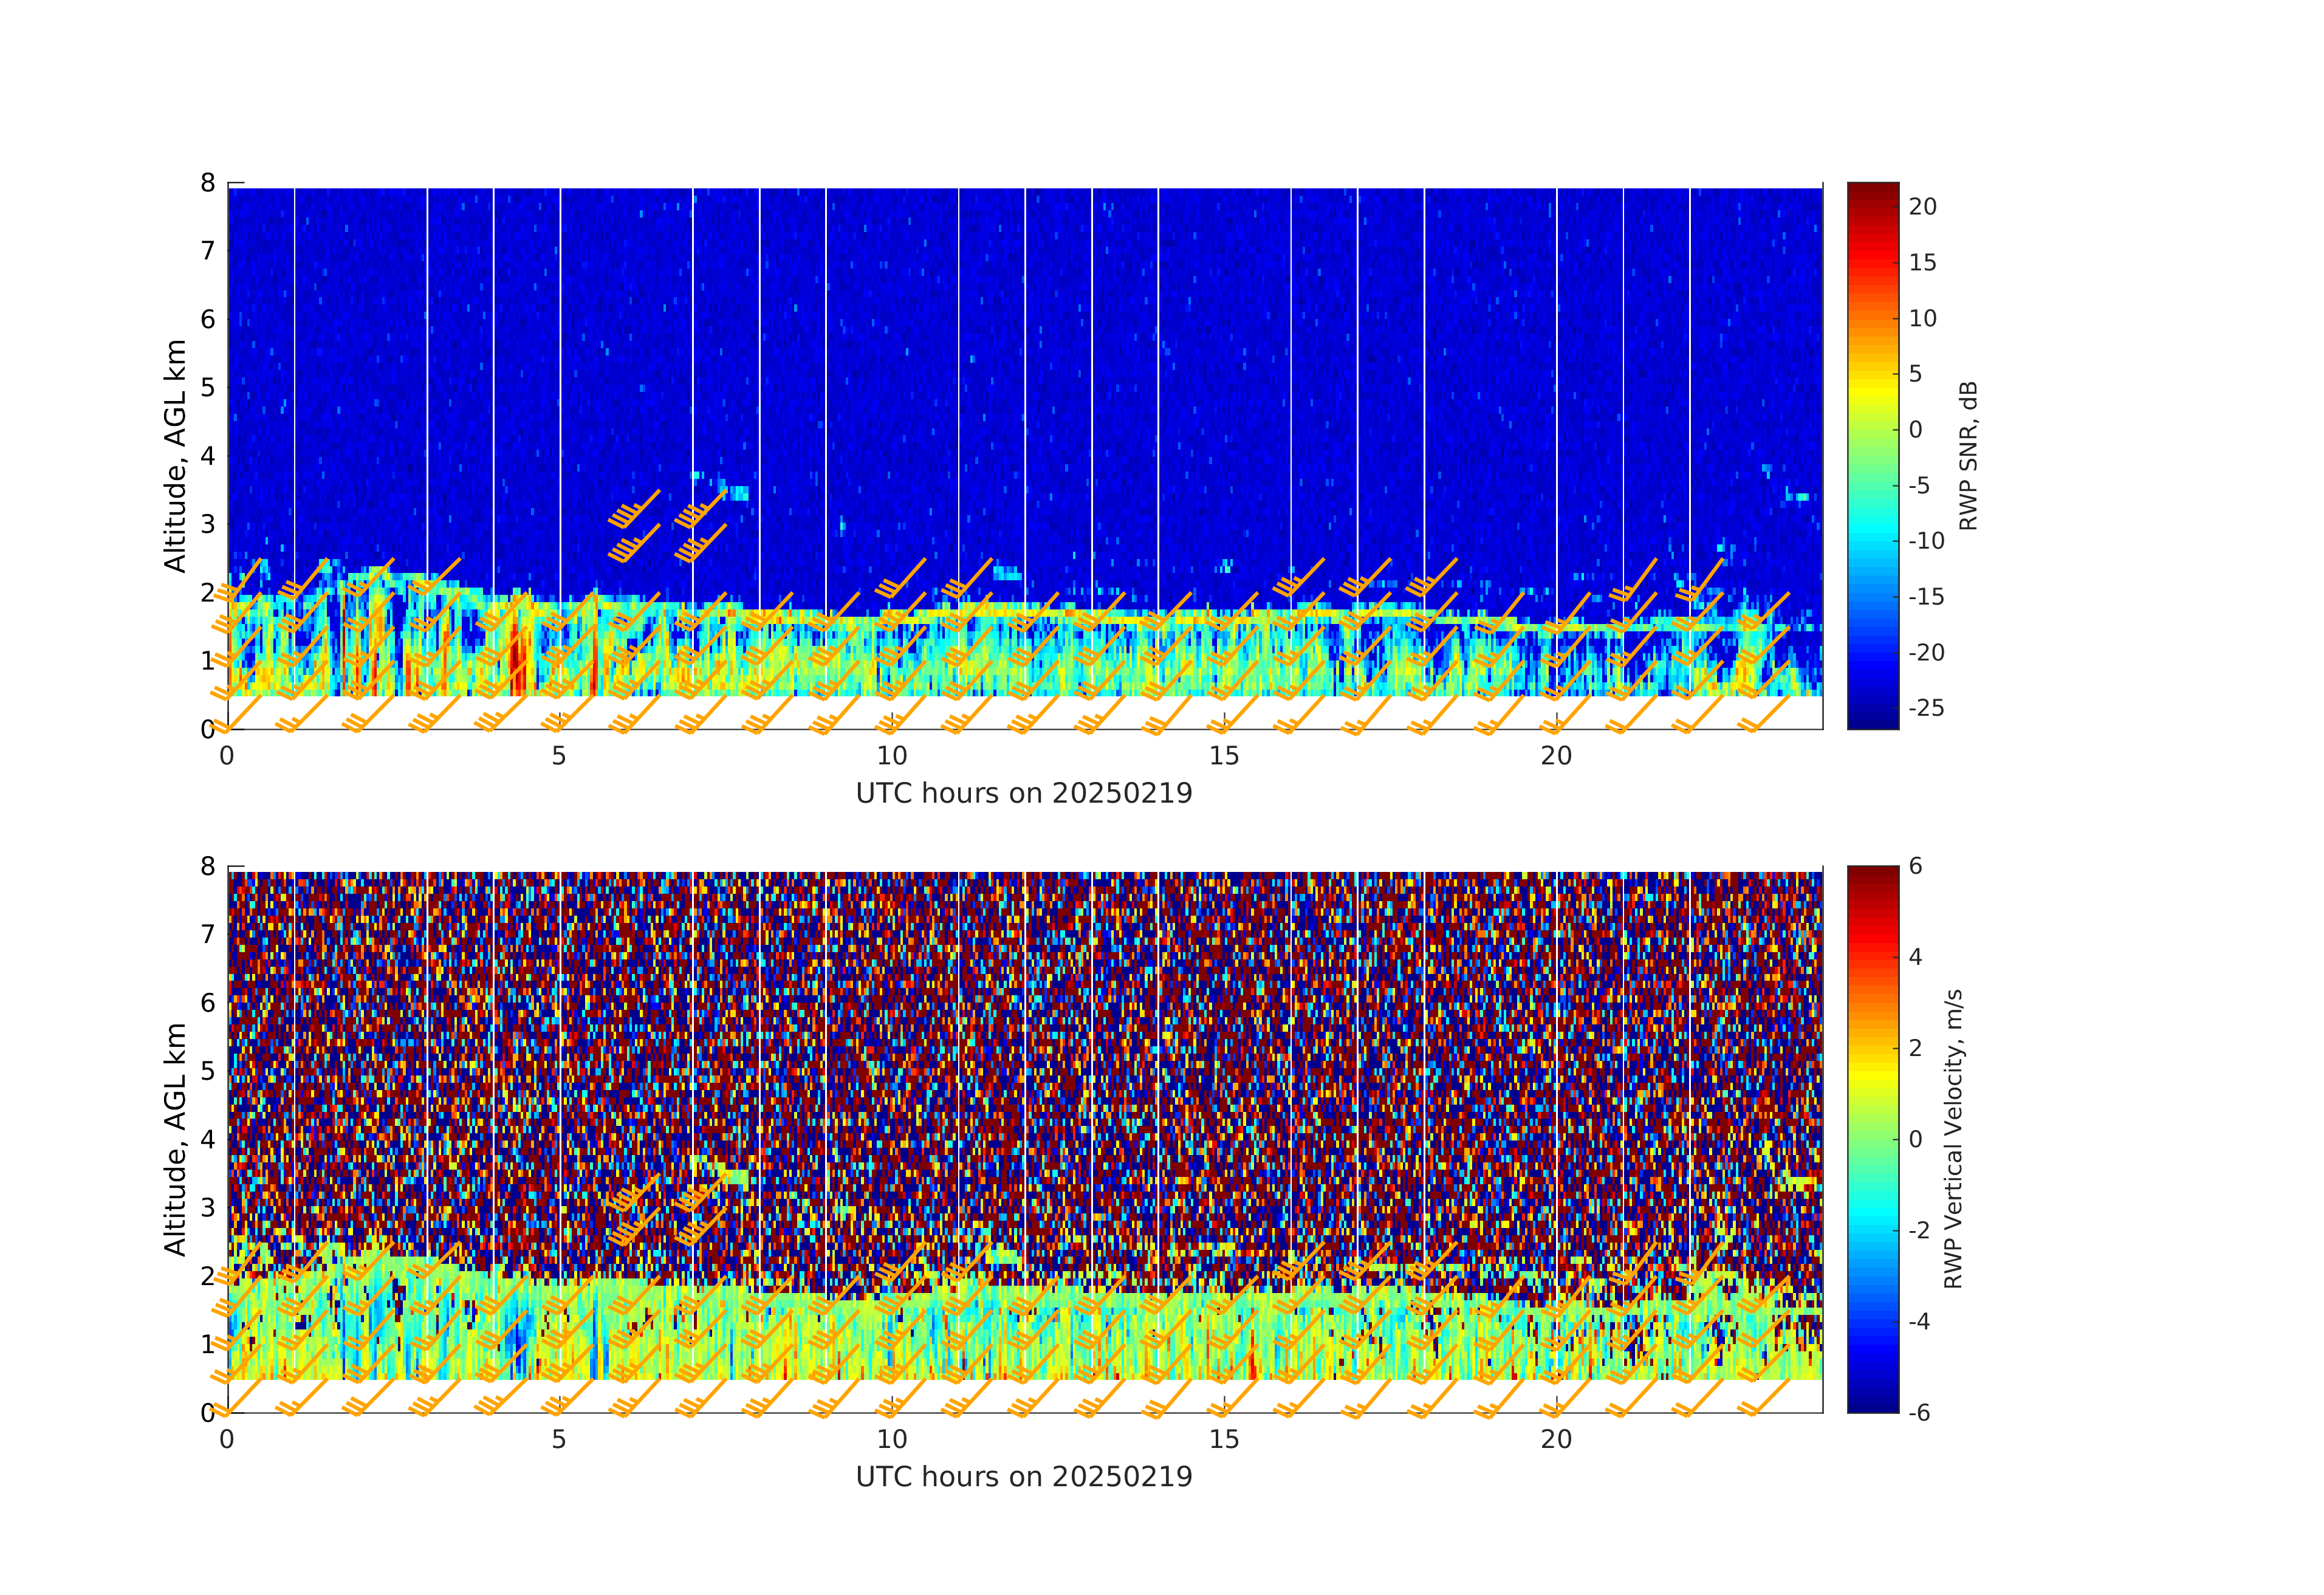Click the x-axis tick '15' of the bottom plot
Screen dimensions: 2324x1595
pyautogui.click(x=1223, y=1439)
